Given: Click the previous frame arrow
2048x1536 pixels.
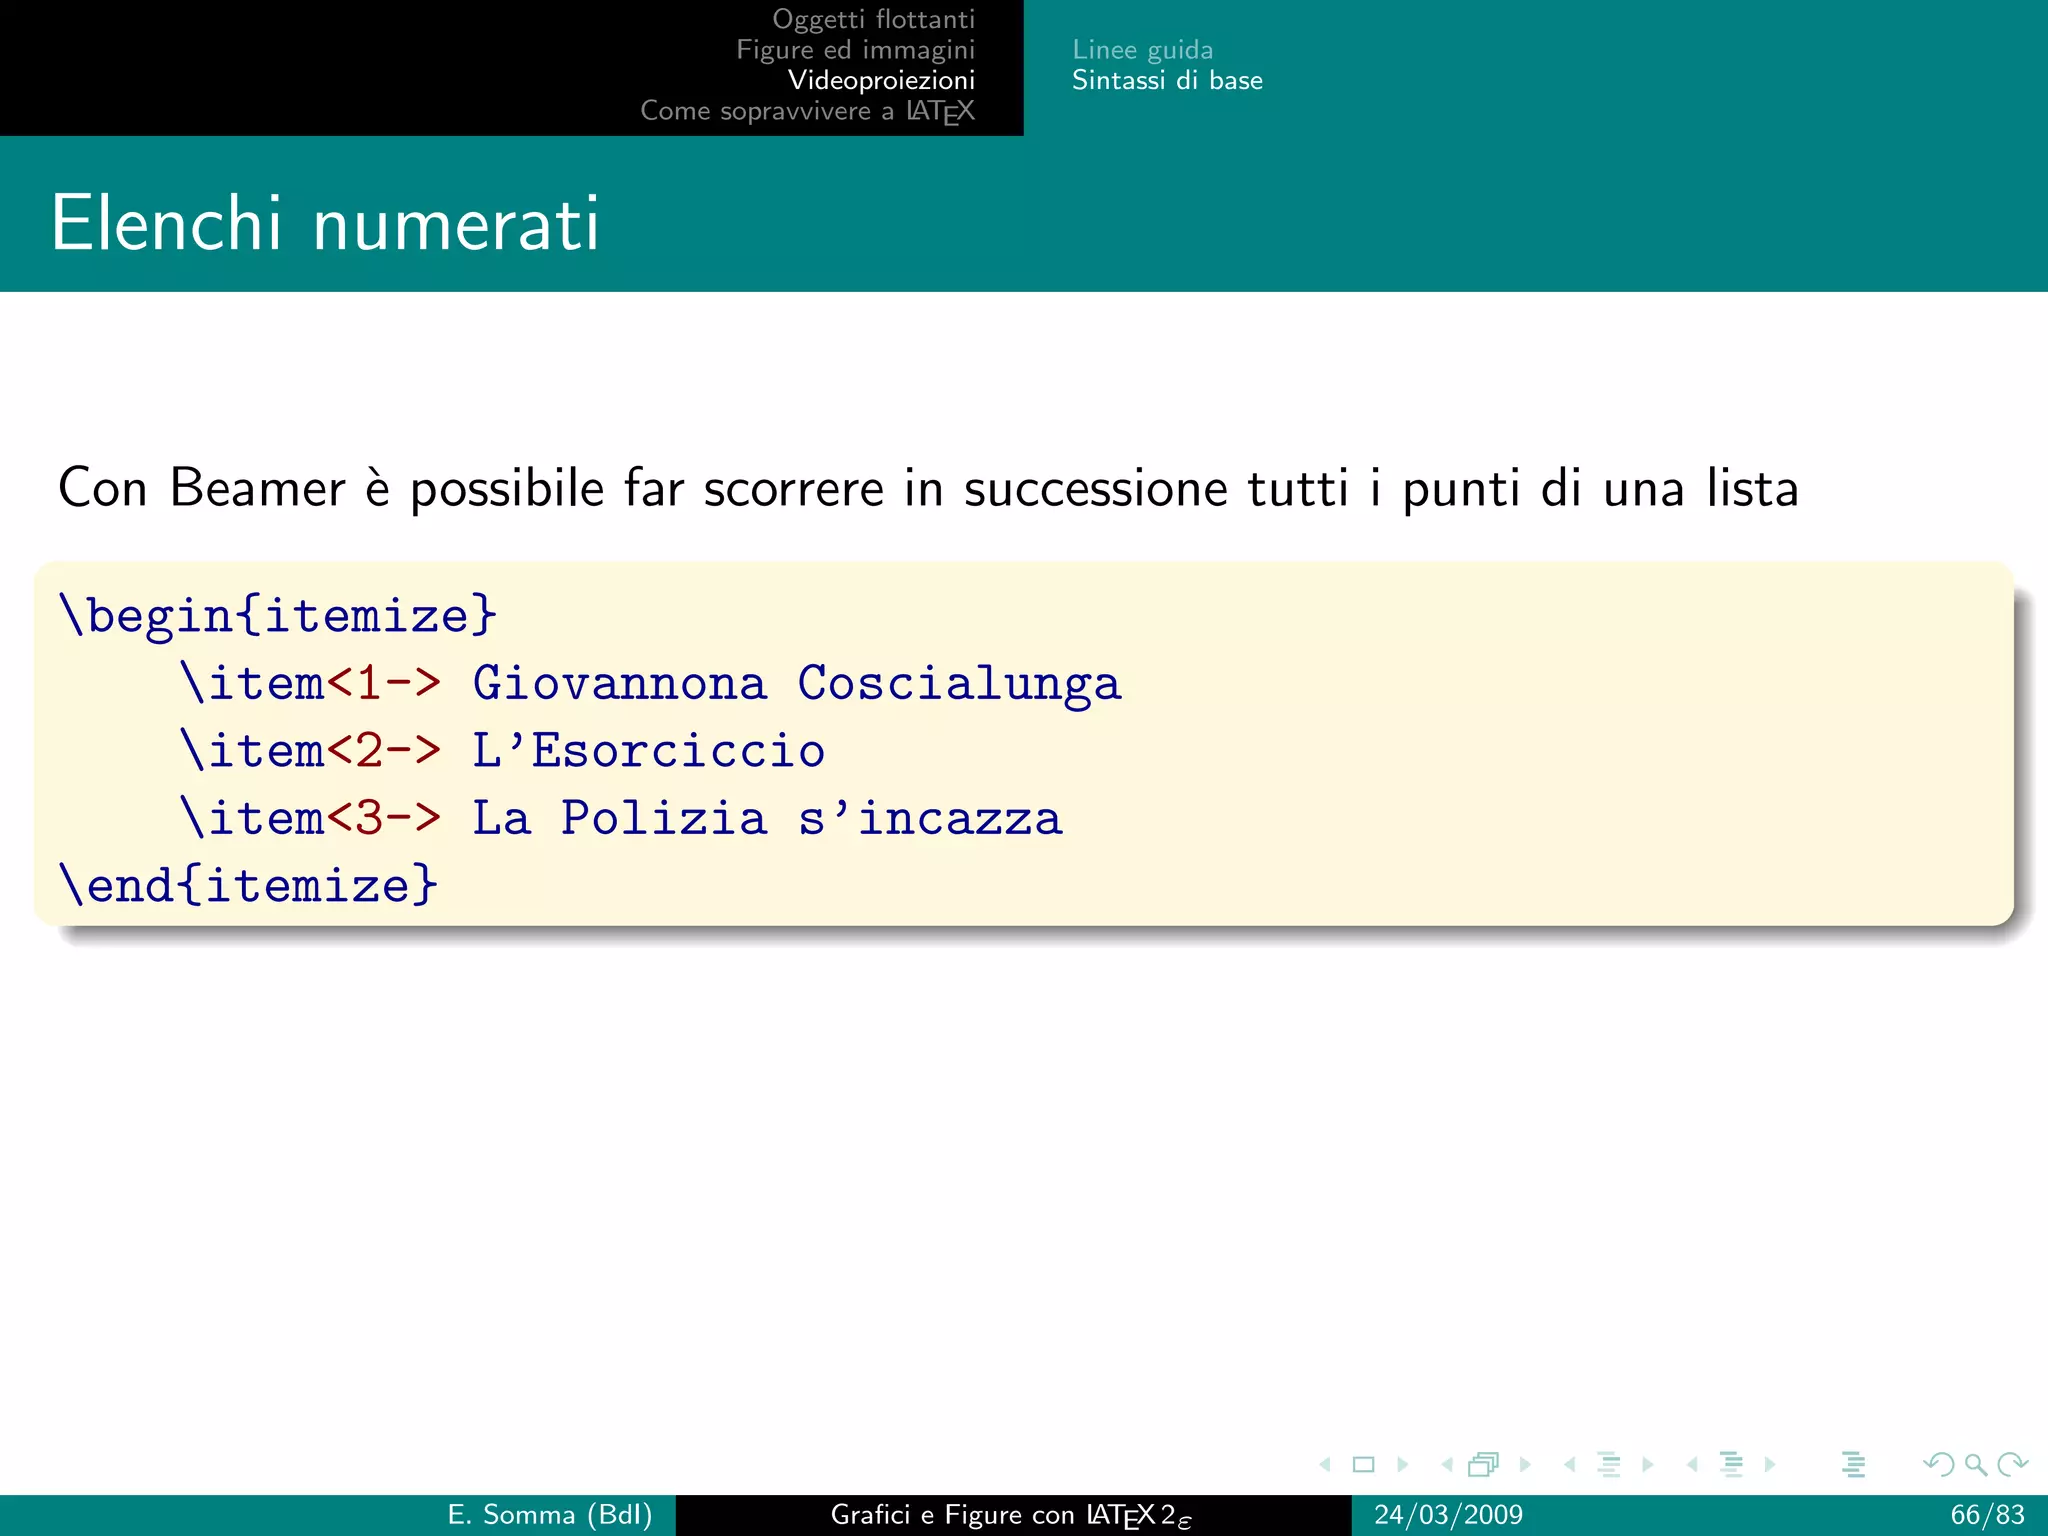Looking at the screenshot, I should click(x=1447, y=1465).
